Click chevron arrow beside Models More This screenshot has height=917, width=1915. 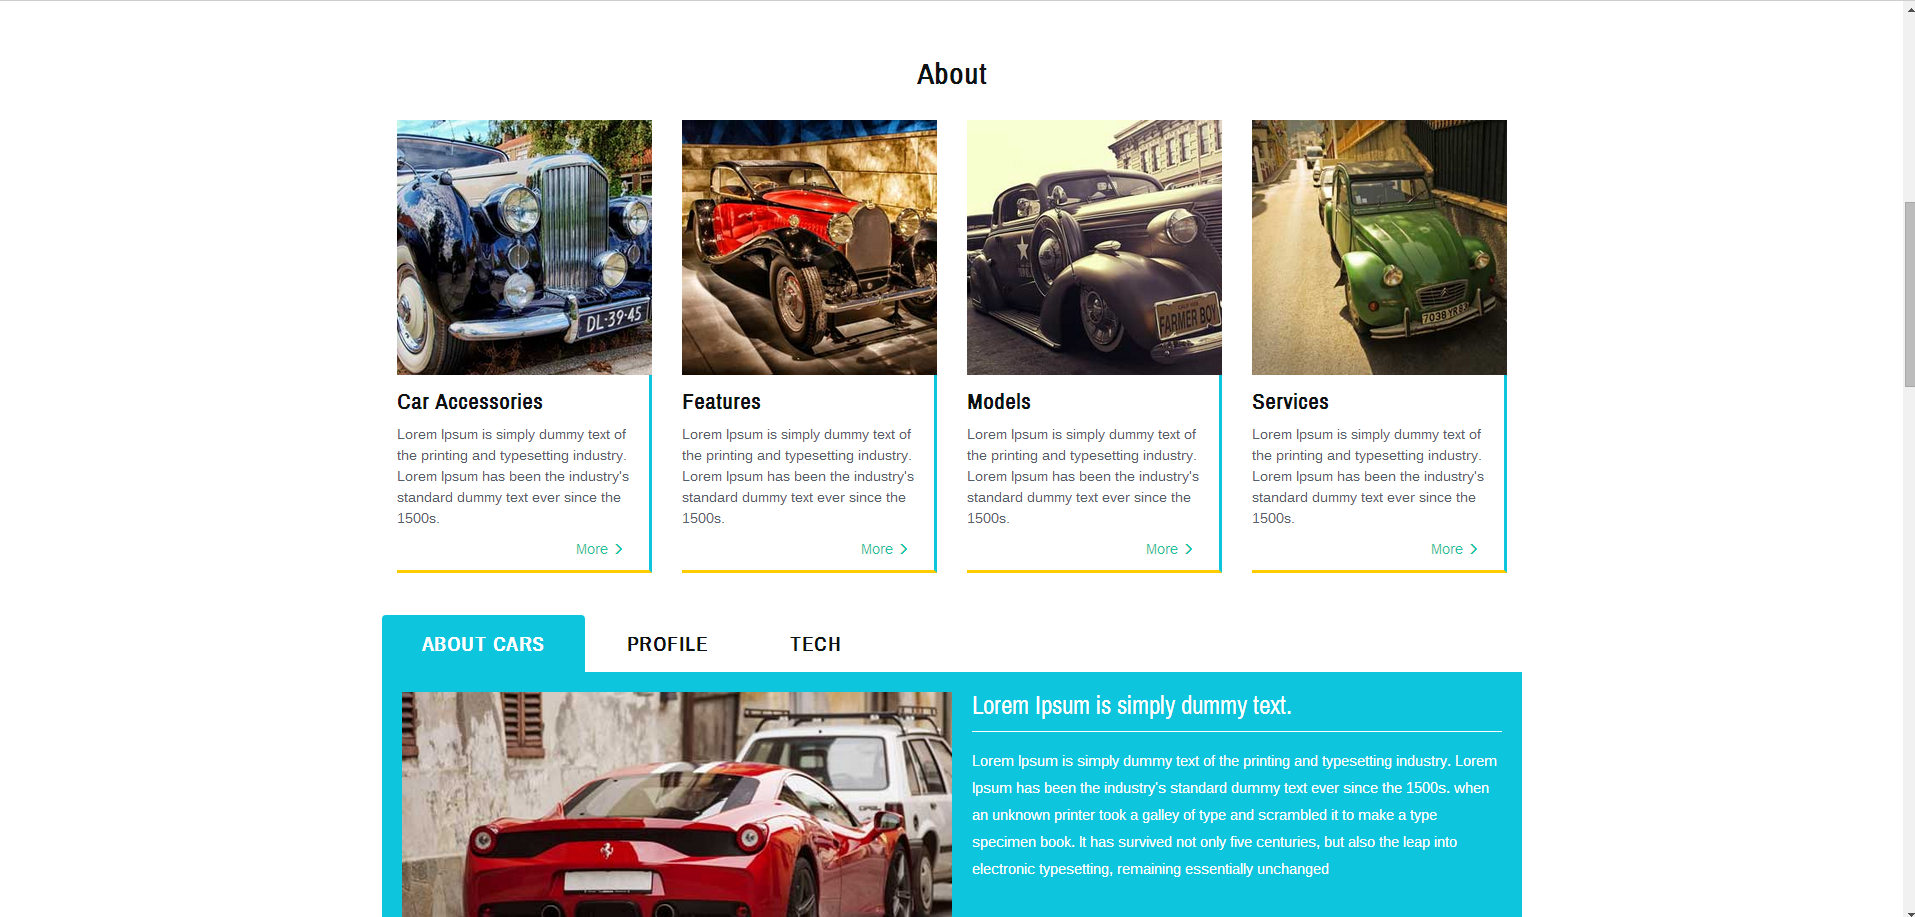(1189, 549)
